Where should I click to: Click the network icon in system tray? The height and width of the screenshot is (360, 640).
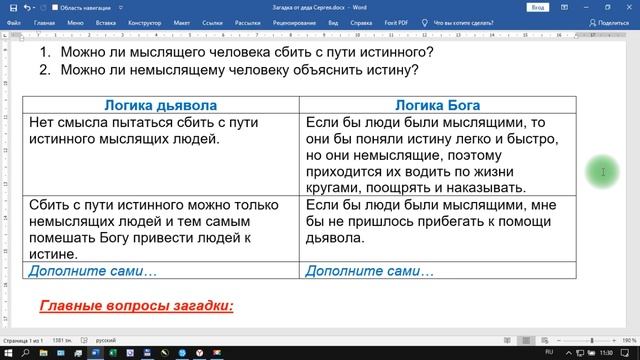[x=580, y=353]
